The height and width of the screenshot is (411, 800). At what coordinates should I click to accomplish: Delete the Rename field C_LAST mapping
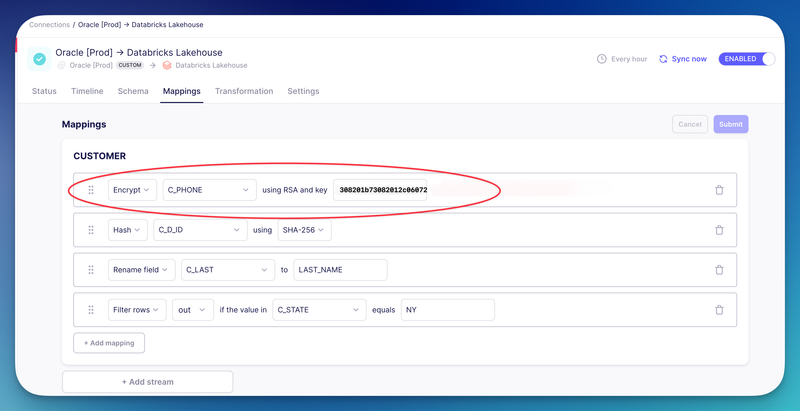(x=719, y=270)
